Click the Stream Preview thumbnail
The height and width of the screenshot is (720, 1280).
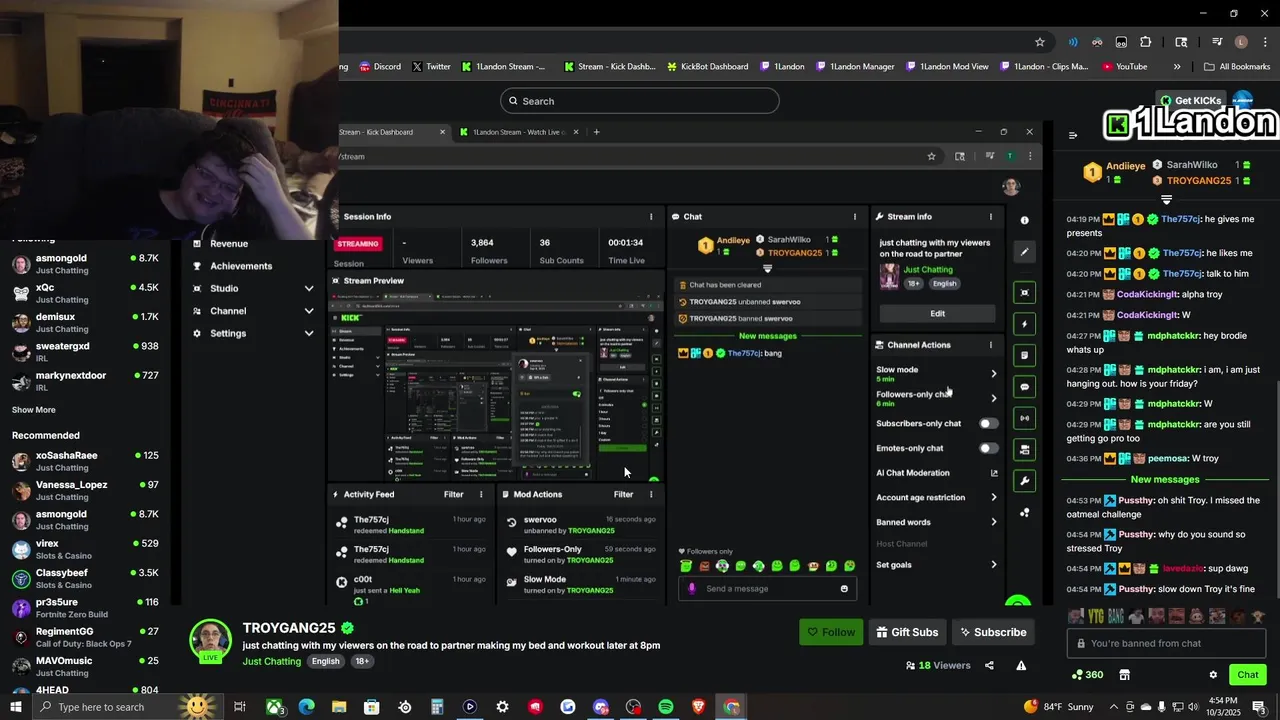click(498, 385)
